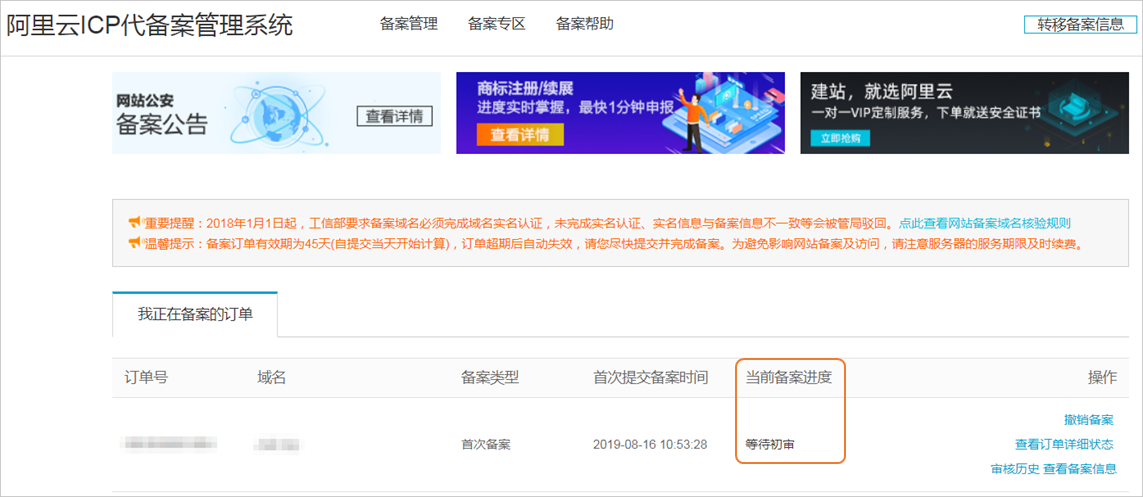Click the 撤销备案 link

click(1088, 420)
